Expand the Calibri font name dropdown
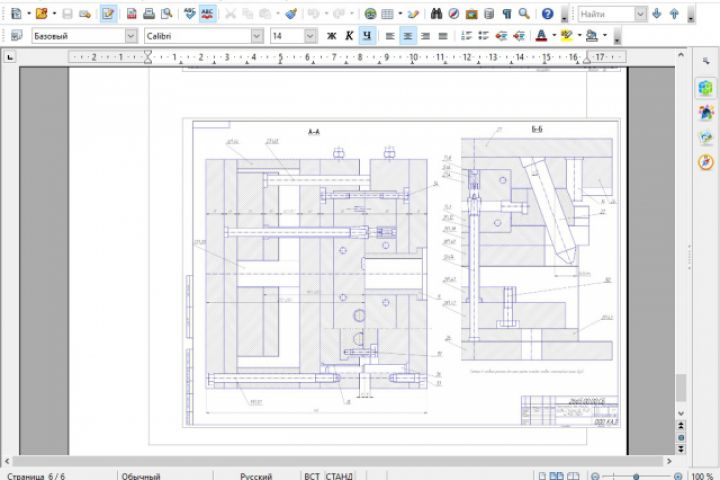Viewport: 720px width, 480px height. pos(257,36)
